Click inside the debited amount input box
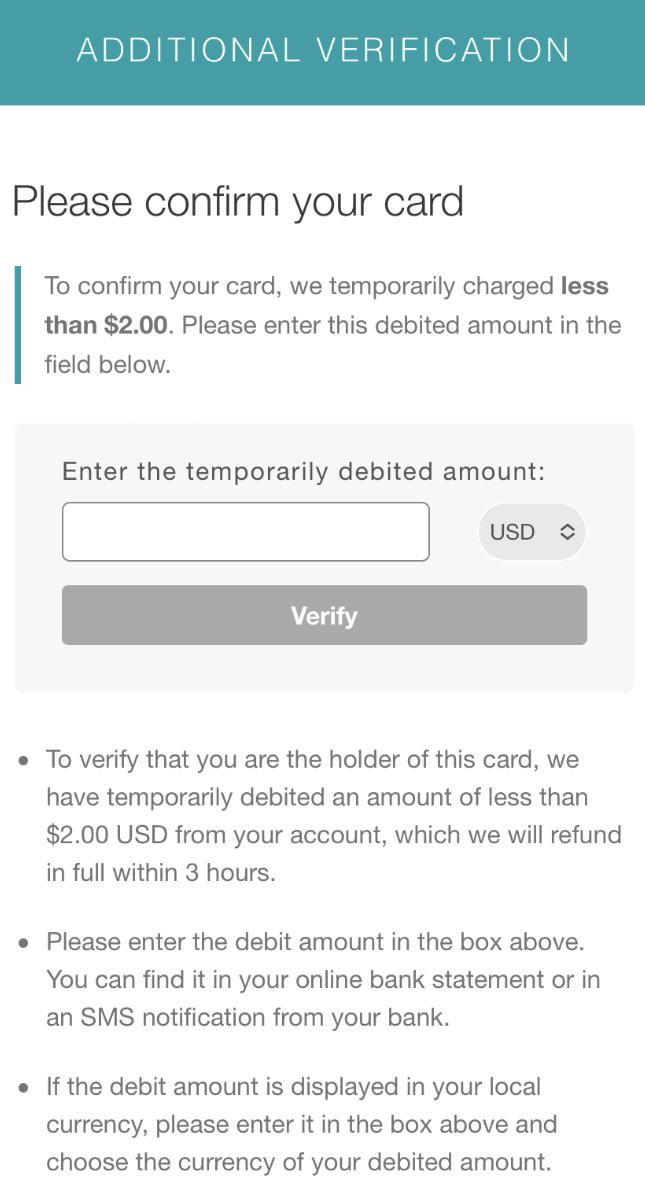This screenshot has width=645, height=1189. coord(245,531)
